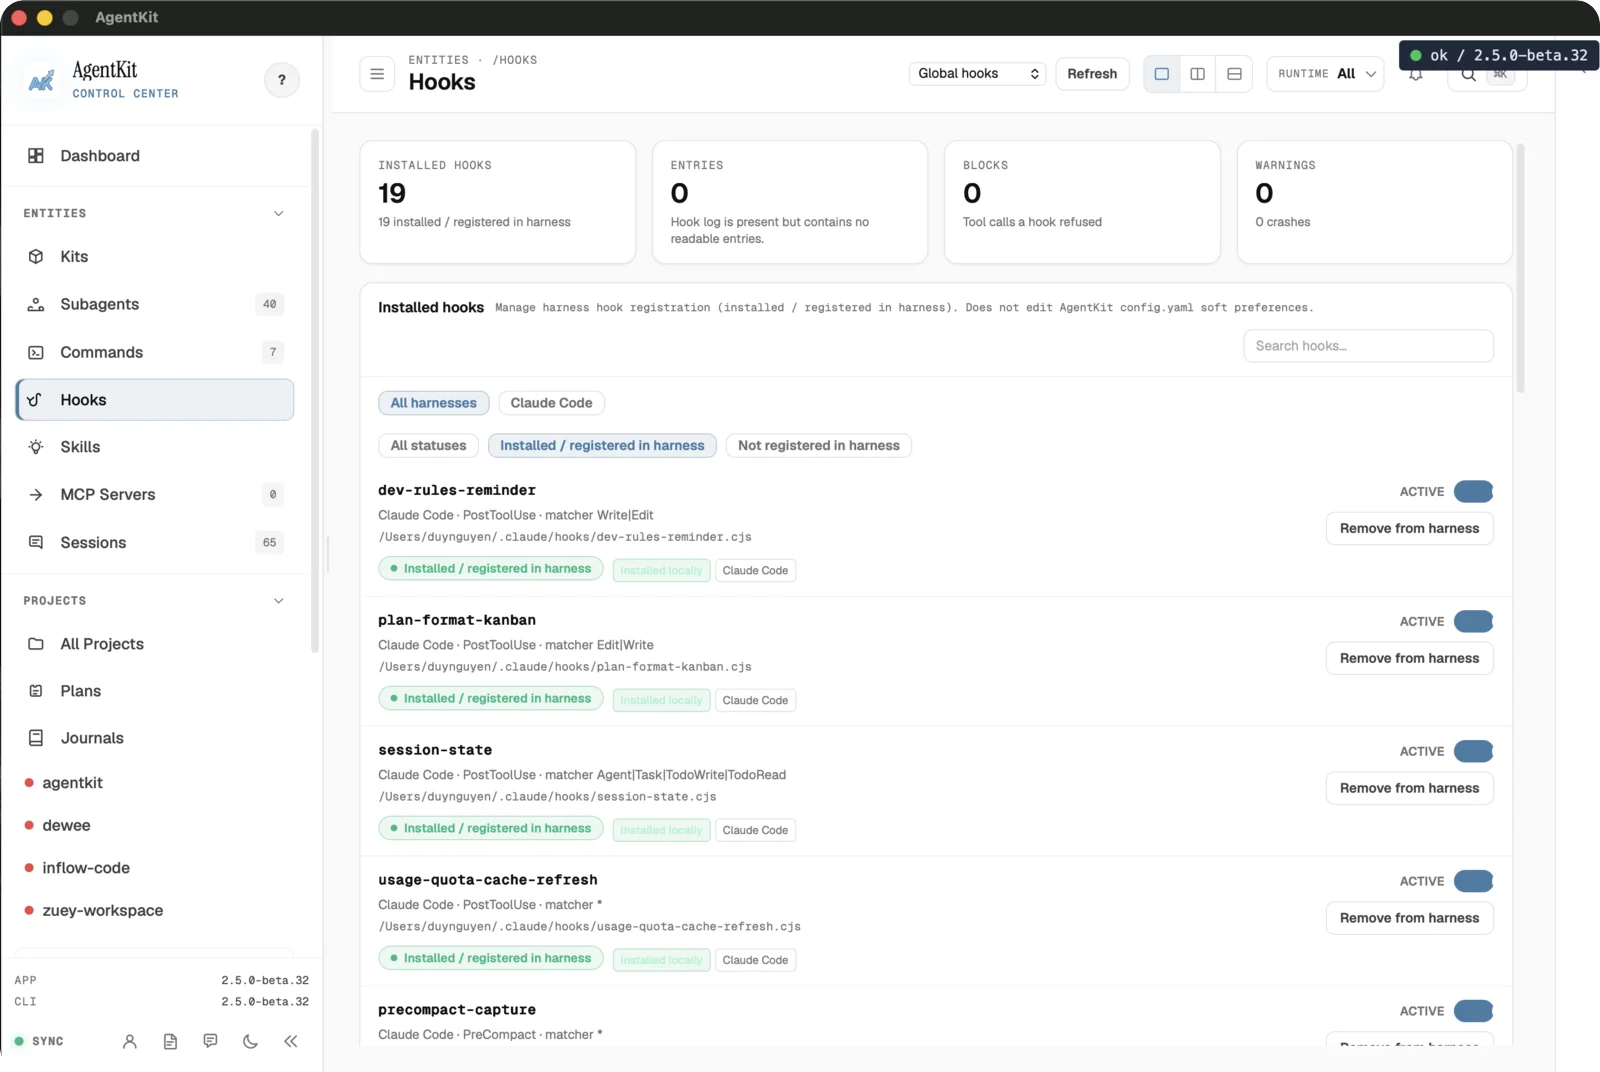
Task: Open the agentkit project
Action: (72, 783)
